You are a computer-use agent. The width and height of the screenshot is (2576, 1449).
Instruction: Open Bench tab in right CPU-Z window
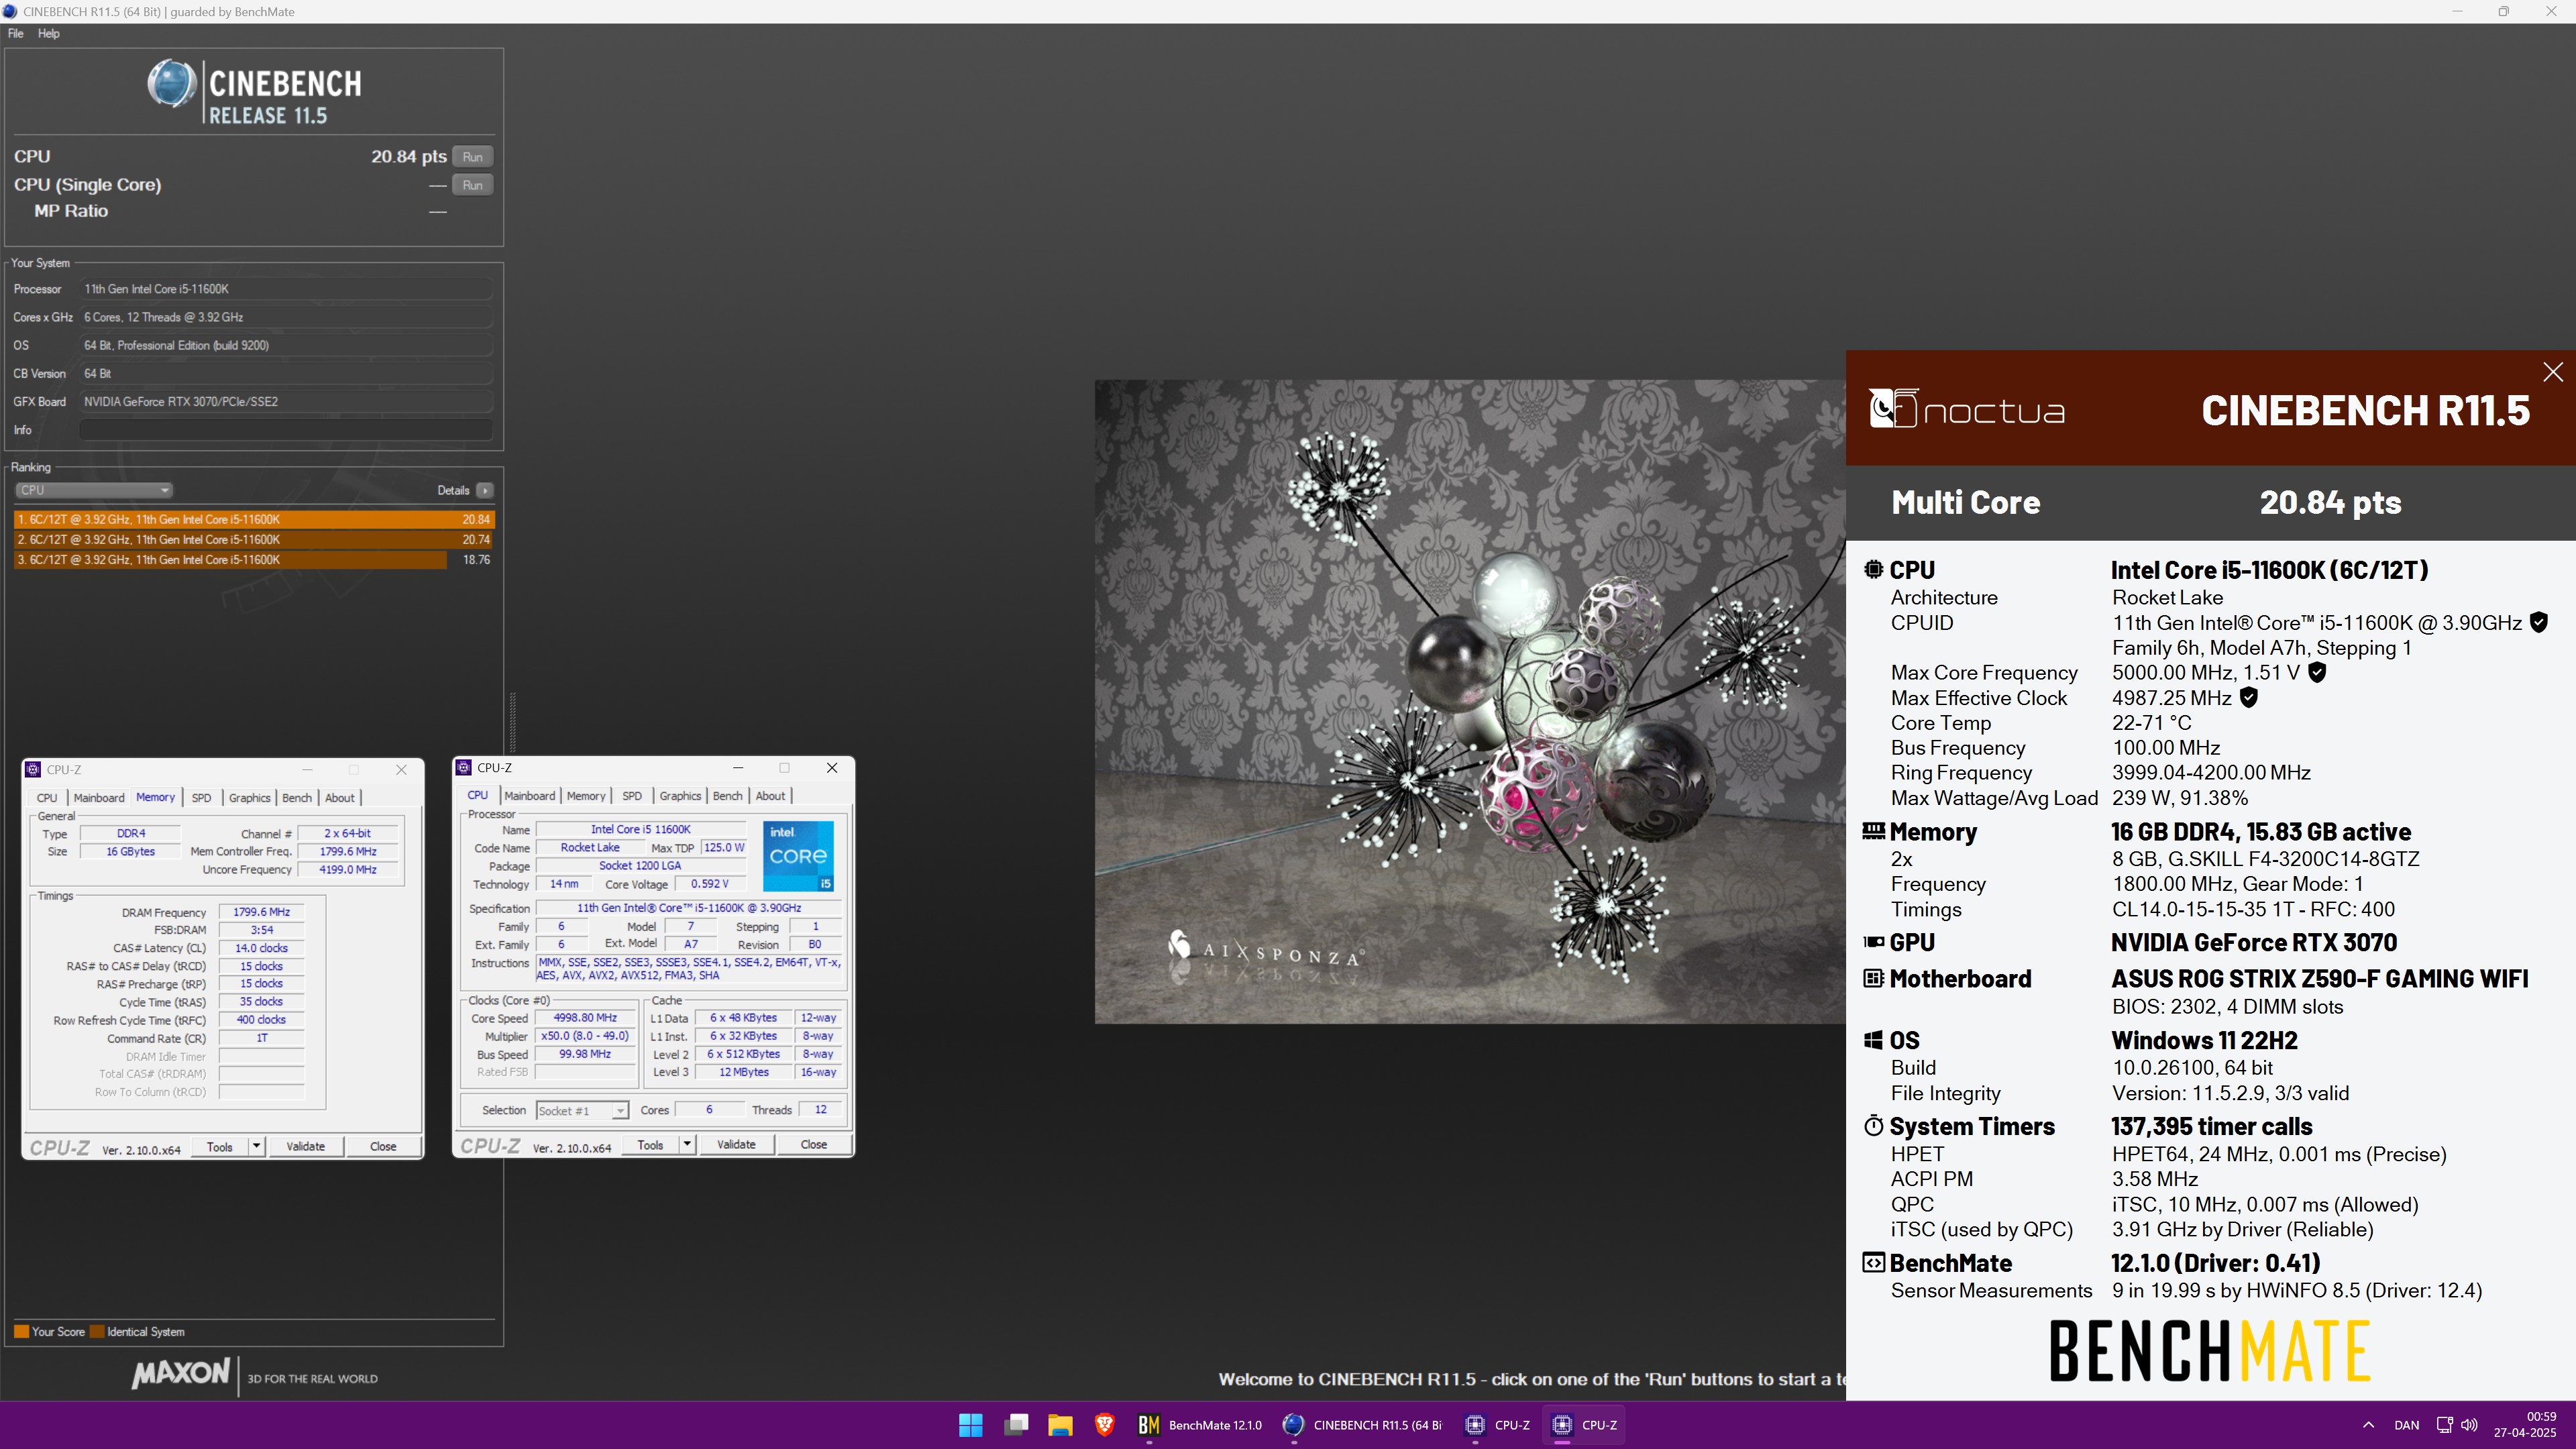727,796
